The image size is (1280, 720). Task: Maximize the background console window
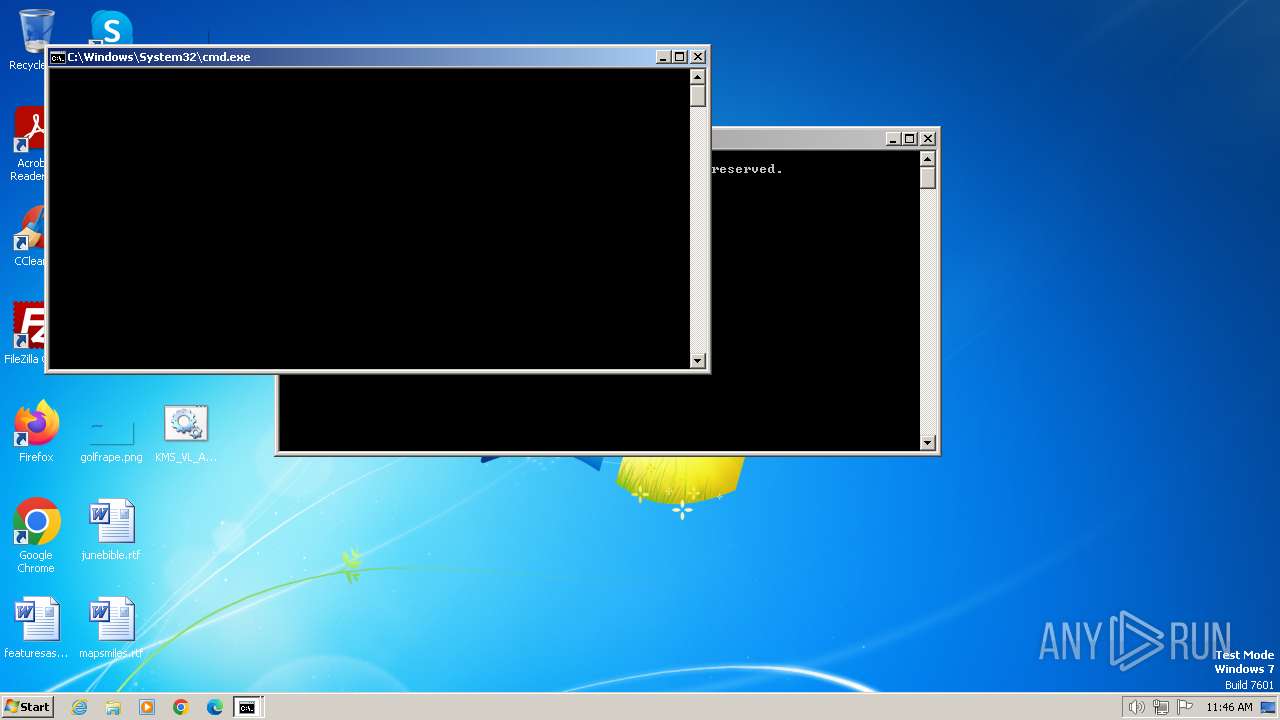(x=910, y=139)
